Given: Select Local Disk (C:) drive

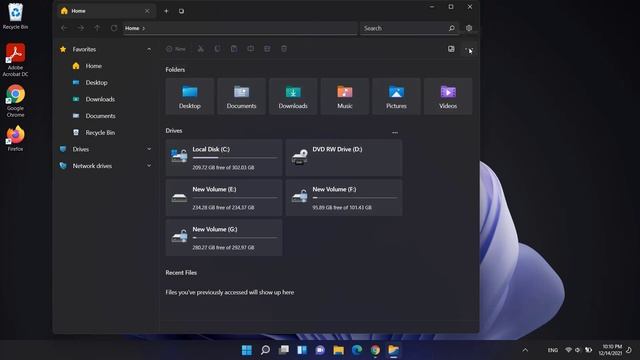Looking at the screenshot, I should tap(224, 158).
